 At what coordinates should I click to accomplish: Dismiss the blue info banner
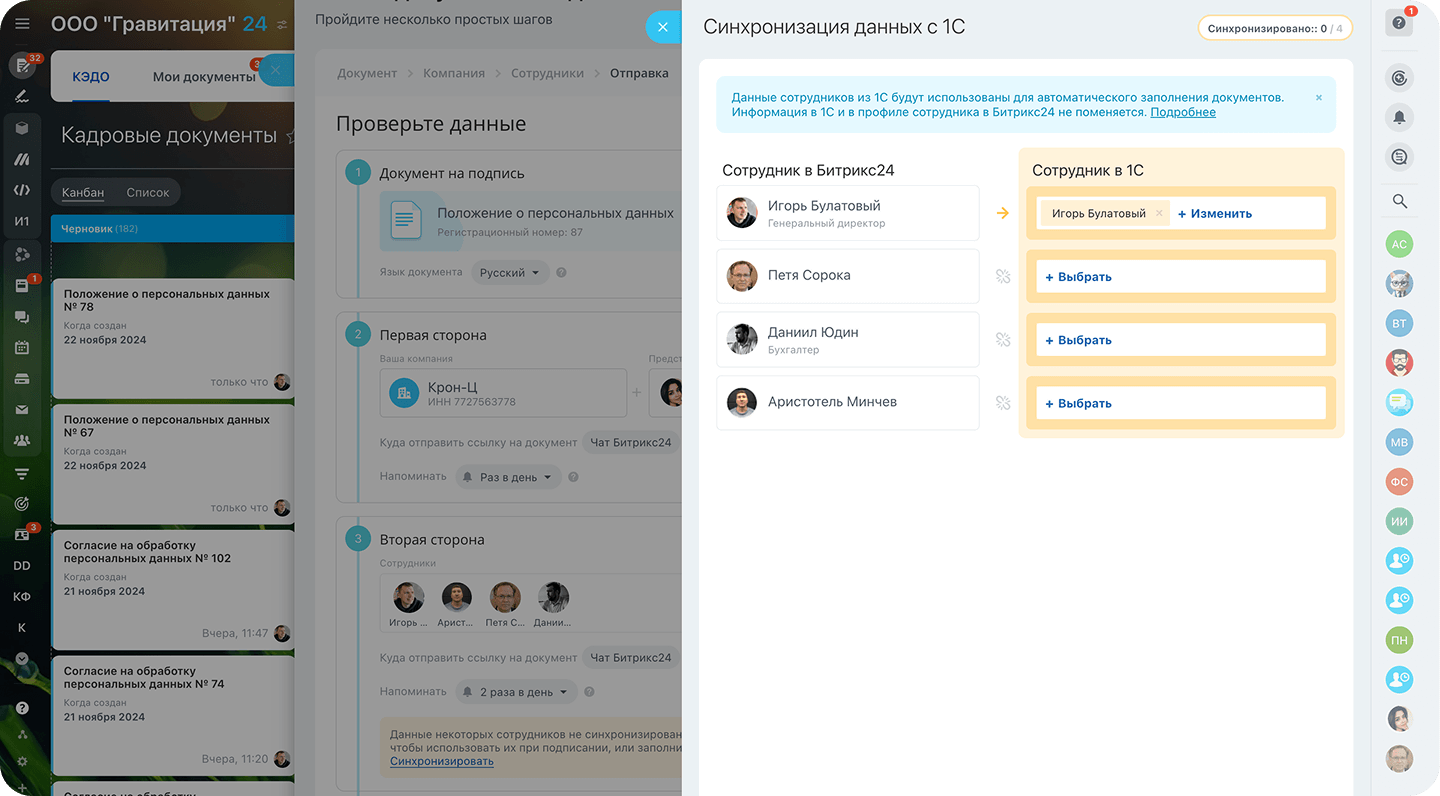click(x=1318, y=98)
